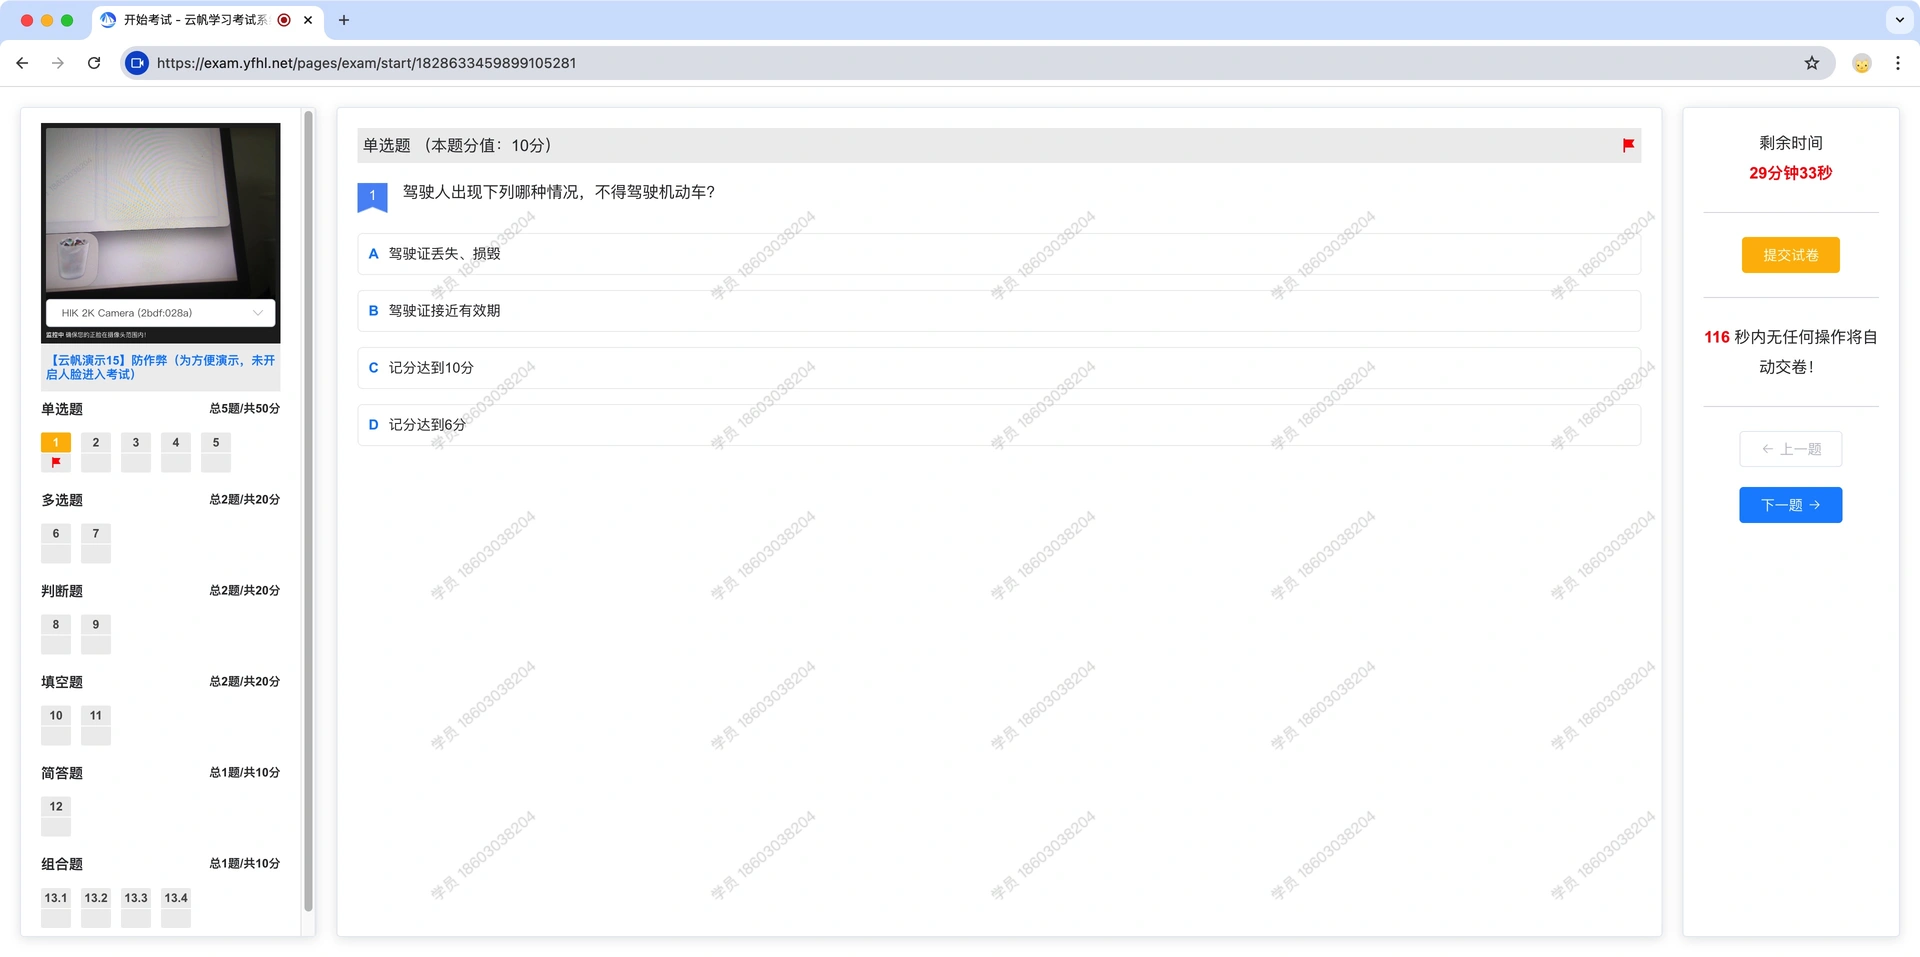Click the red flag to mark the question
Viewport: 1920px width, 957px height.
[1628, 145]
